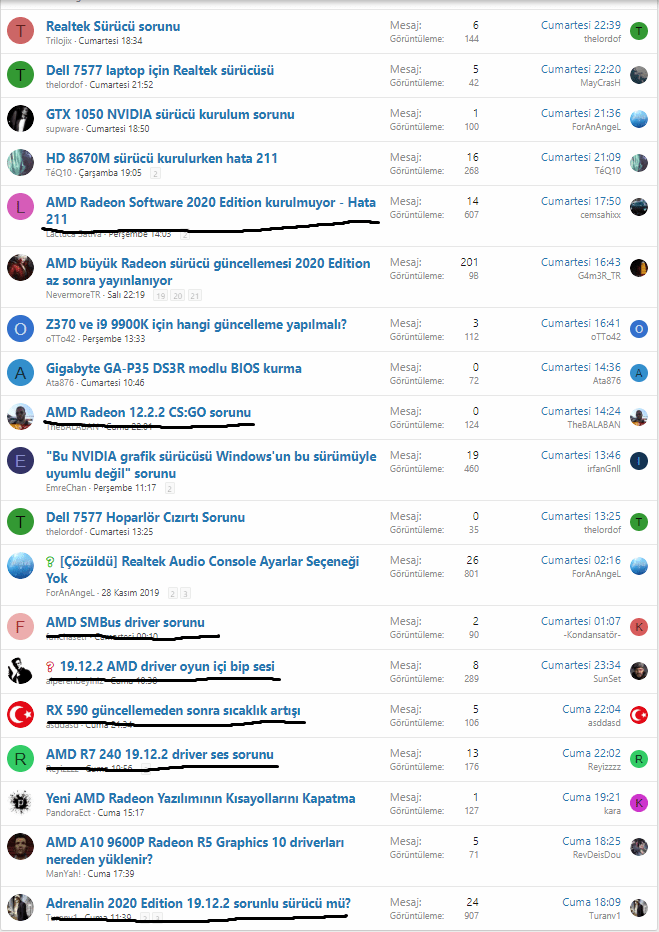Click supware's avatar on the GTX 1050 thread
659x932 pixels.
point(20,118)
